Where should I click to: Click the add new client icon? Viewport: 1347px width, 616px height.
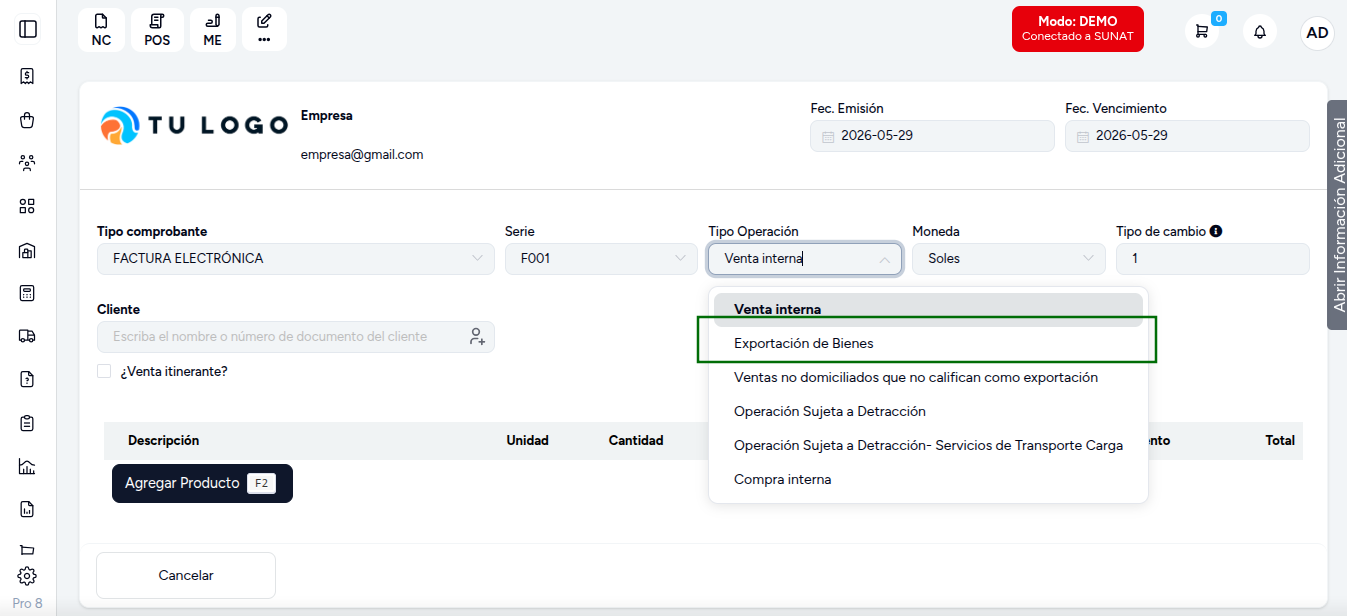477,337
